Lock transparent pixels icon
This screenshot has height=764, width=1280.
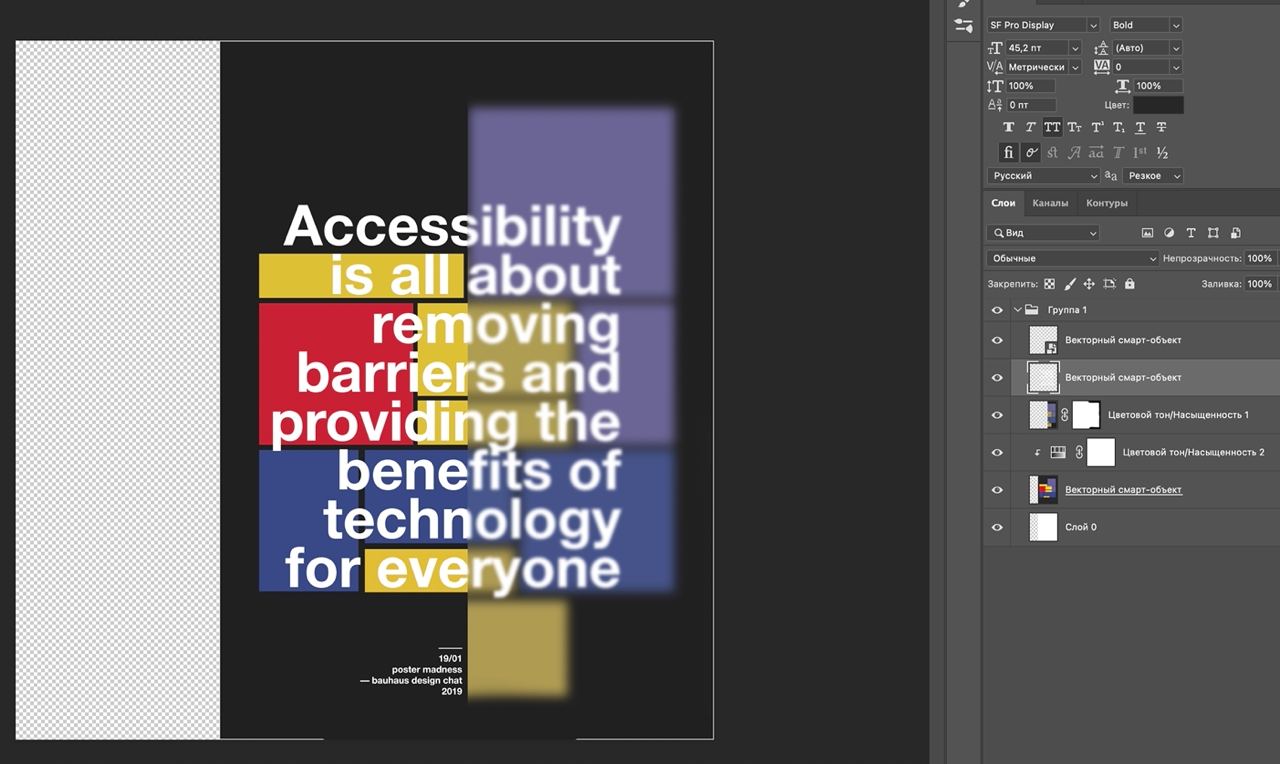click(x=1049, y=284)
